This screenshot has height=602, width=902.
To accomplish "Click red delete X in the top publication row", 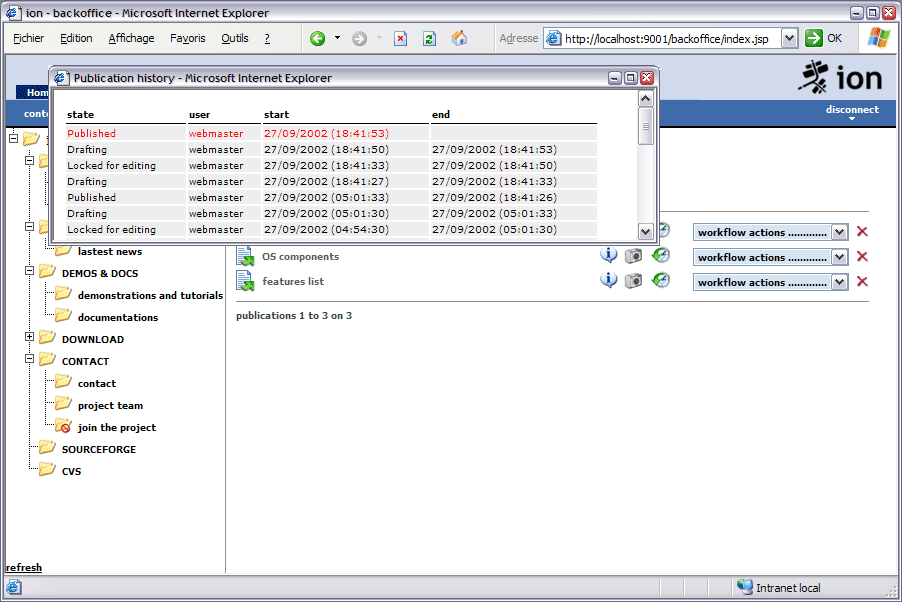I will click(862, 231).
